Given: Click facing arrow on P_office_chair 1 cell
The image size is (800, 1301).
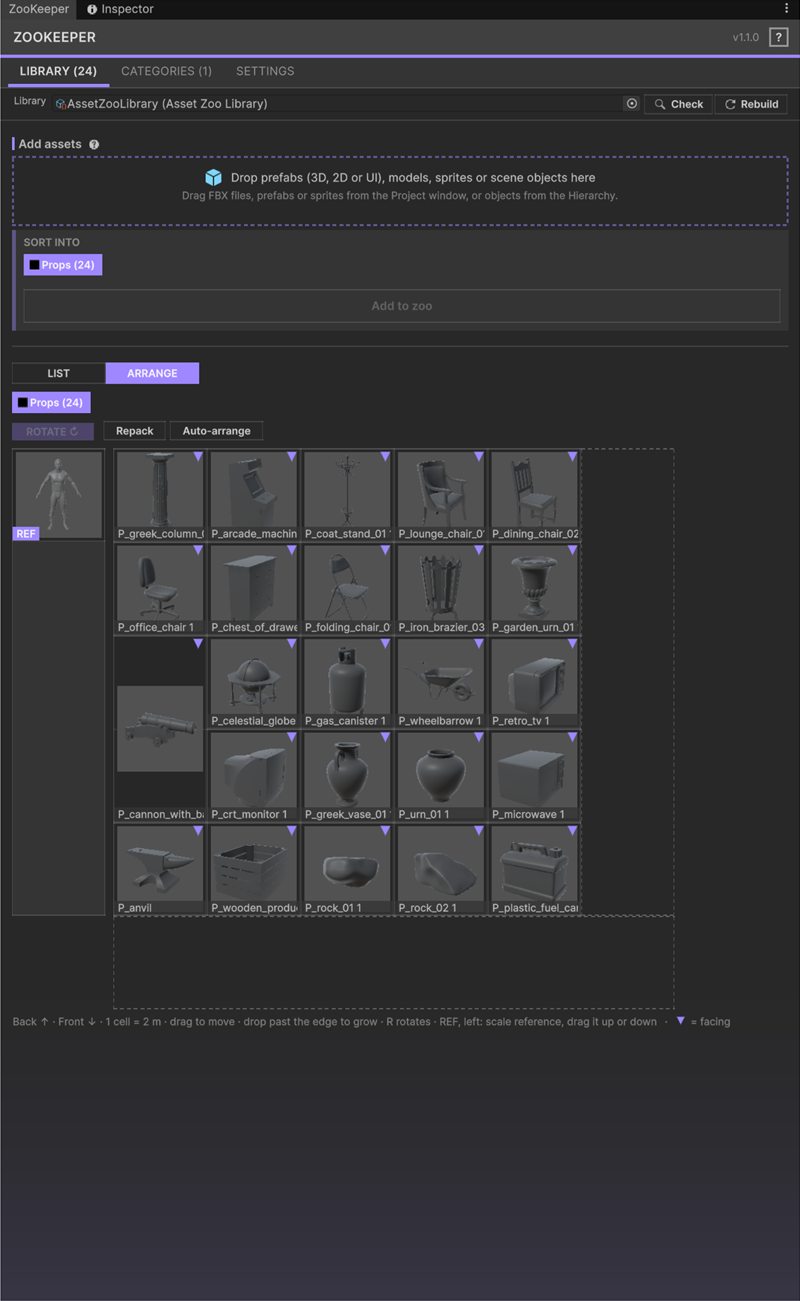Looking at the screenshot, I should [198, 550].
